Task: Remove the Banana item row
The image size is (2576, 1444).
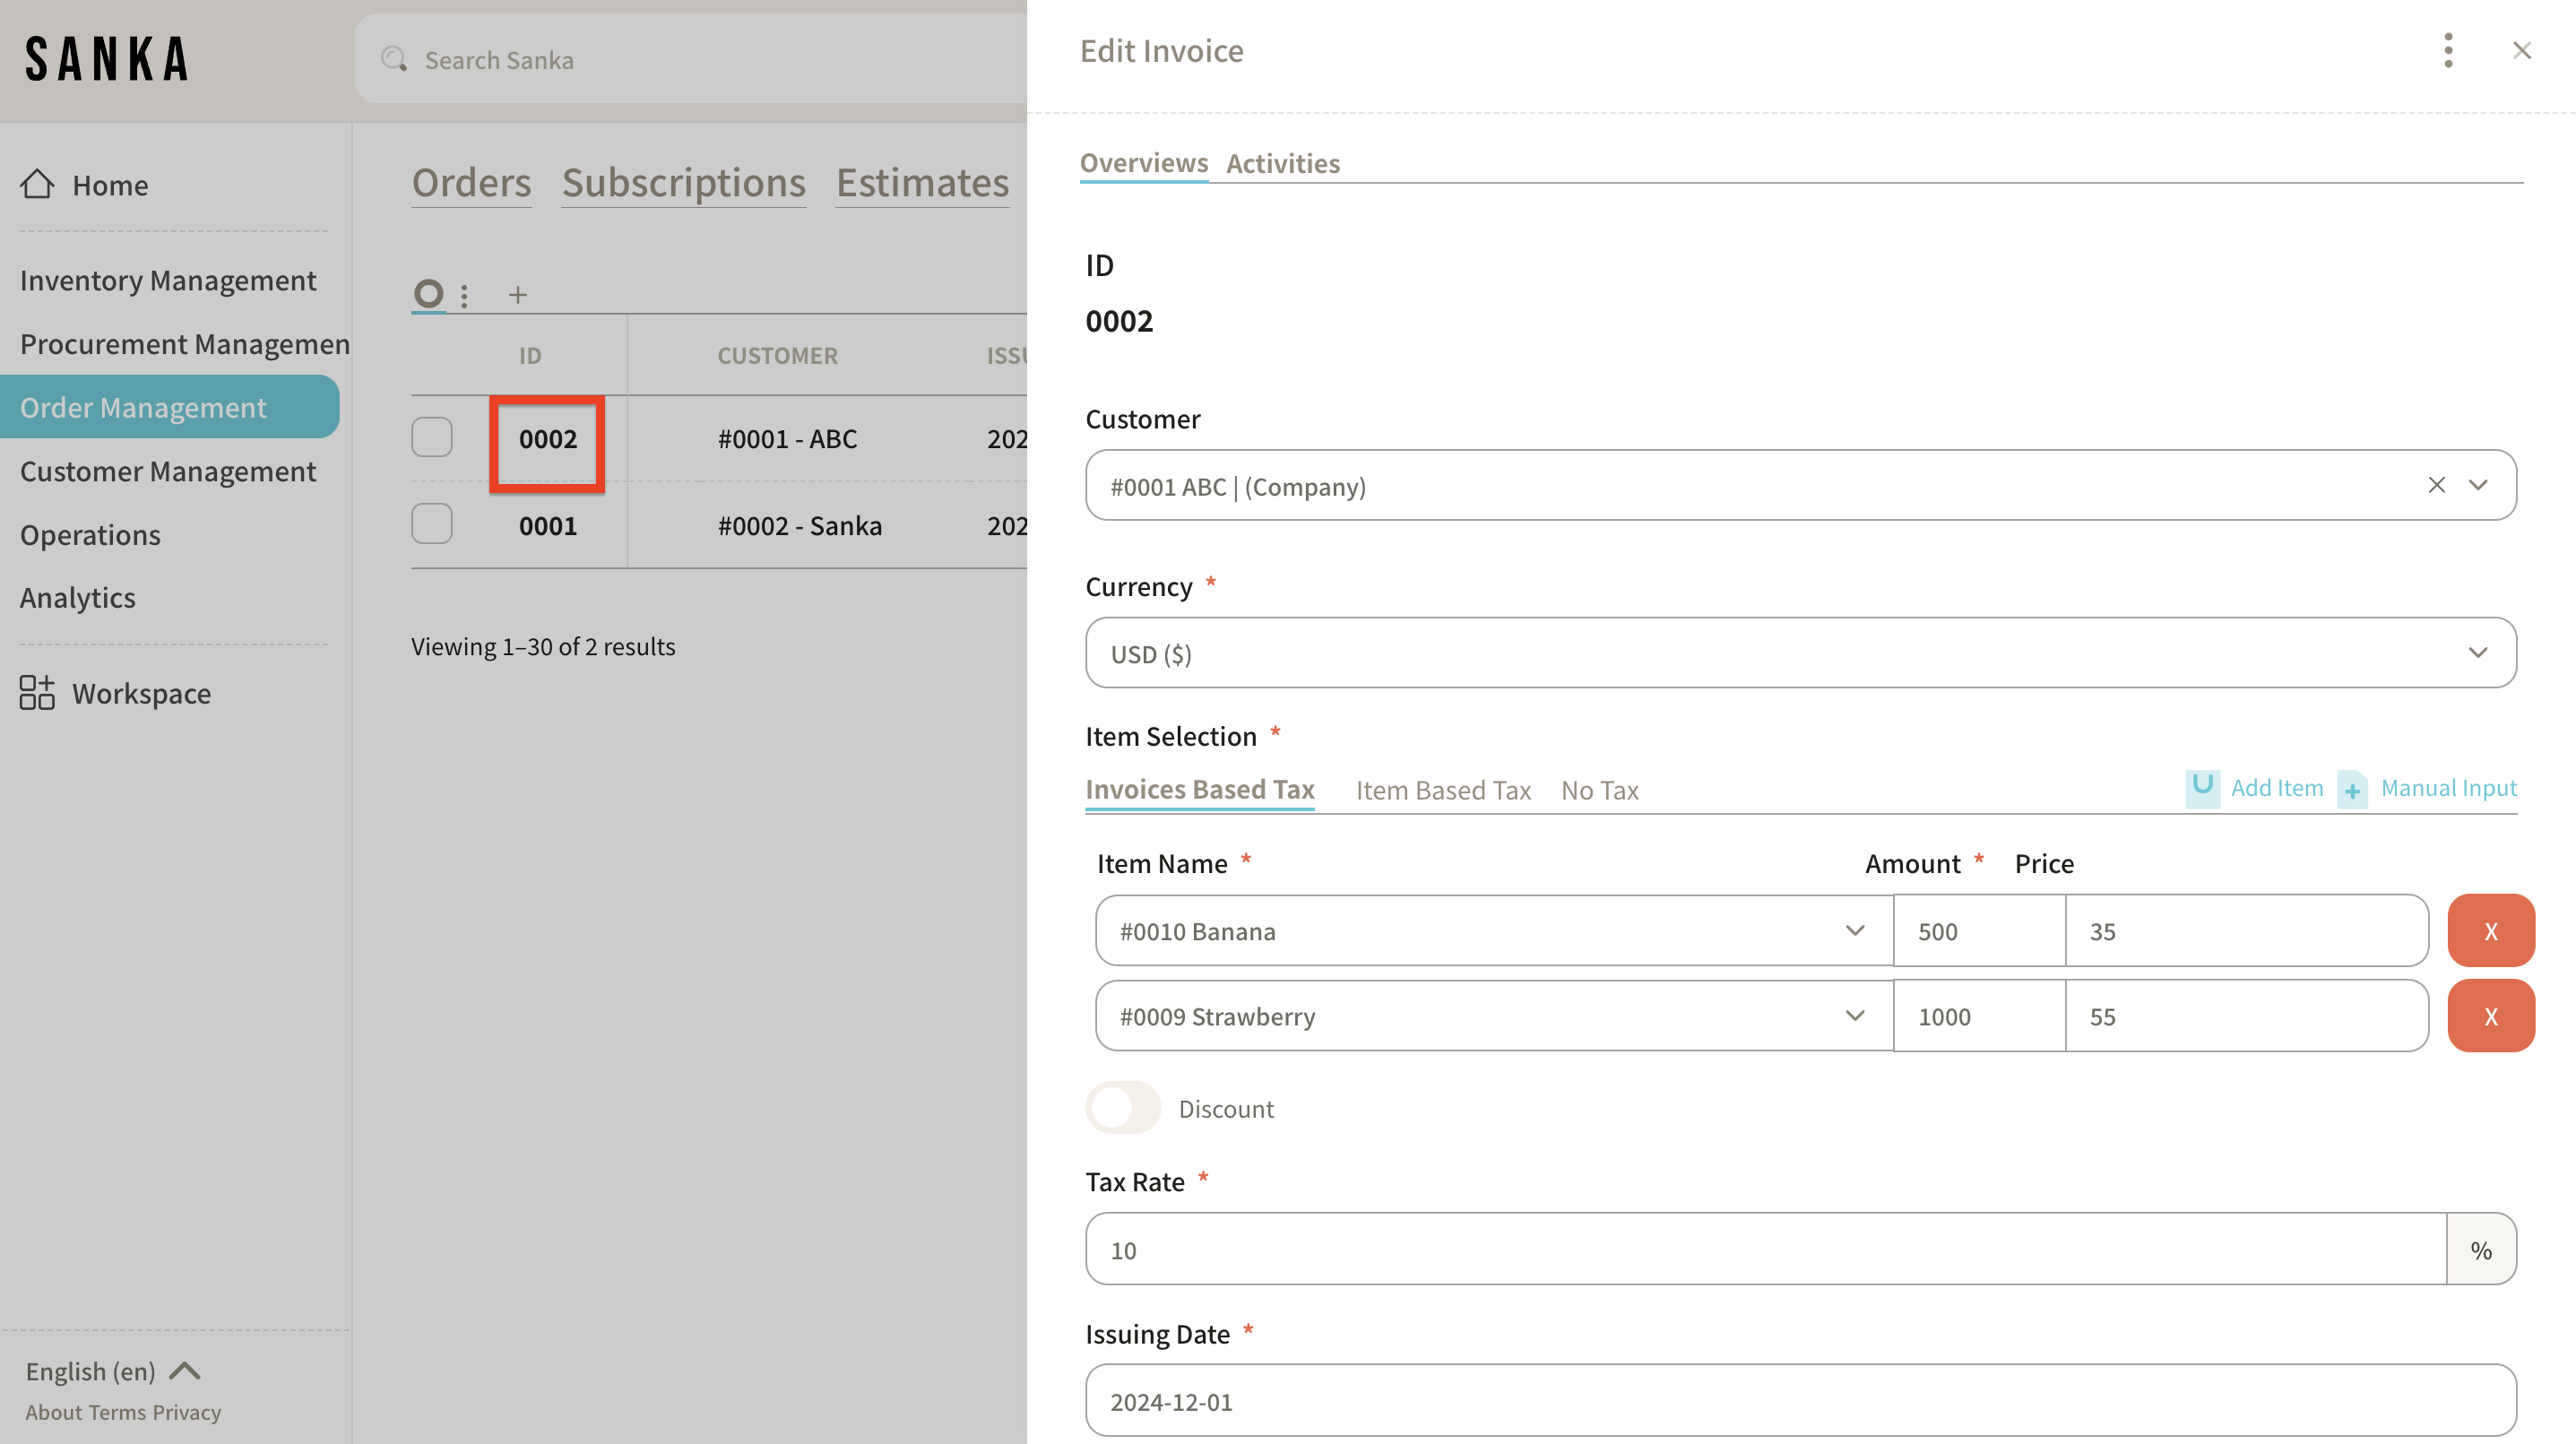Action: (x=2490, y=931)
